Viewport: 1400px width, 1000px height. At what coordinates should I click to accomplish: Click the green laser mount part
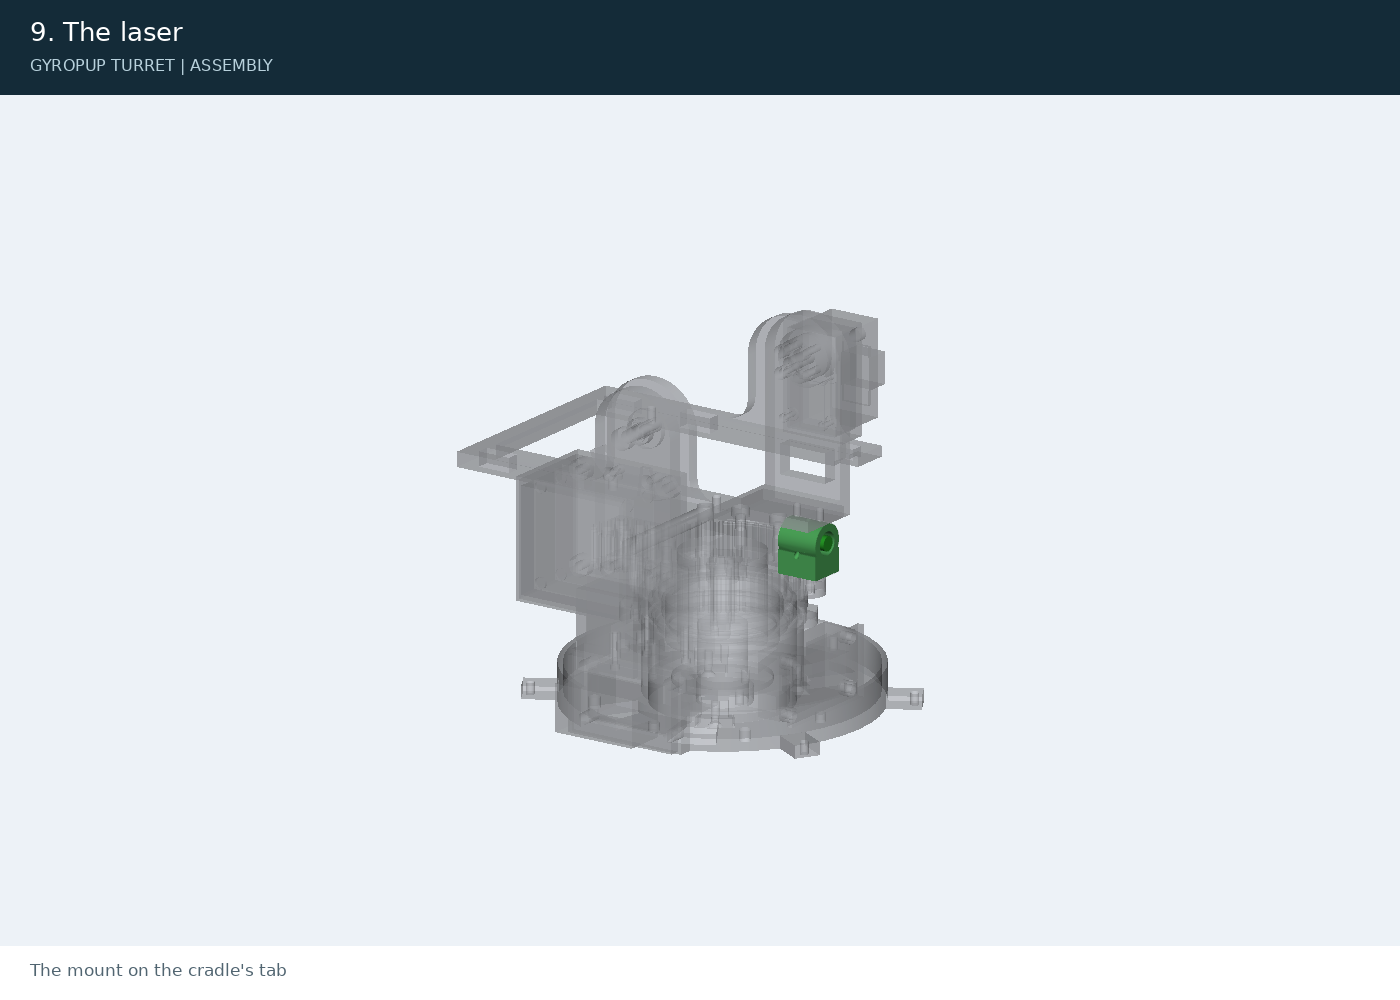[x=808, y=552]
